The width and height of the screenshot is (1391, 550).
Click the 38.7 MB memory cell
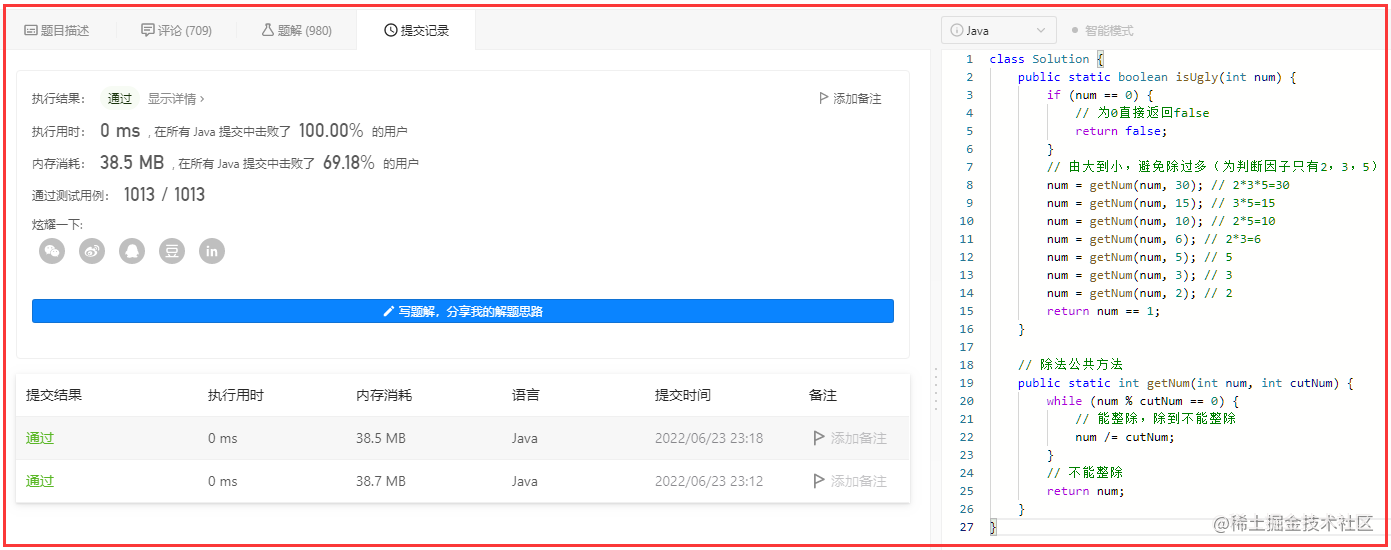coord(381,481)
